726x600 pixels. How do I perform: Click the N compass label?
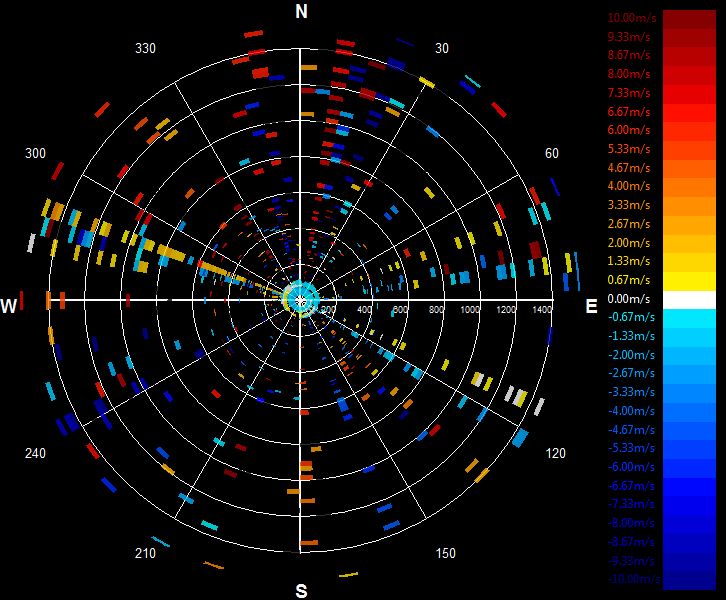[301, 11]
